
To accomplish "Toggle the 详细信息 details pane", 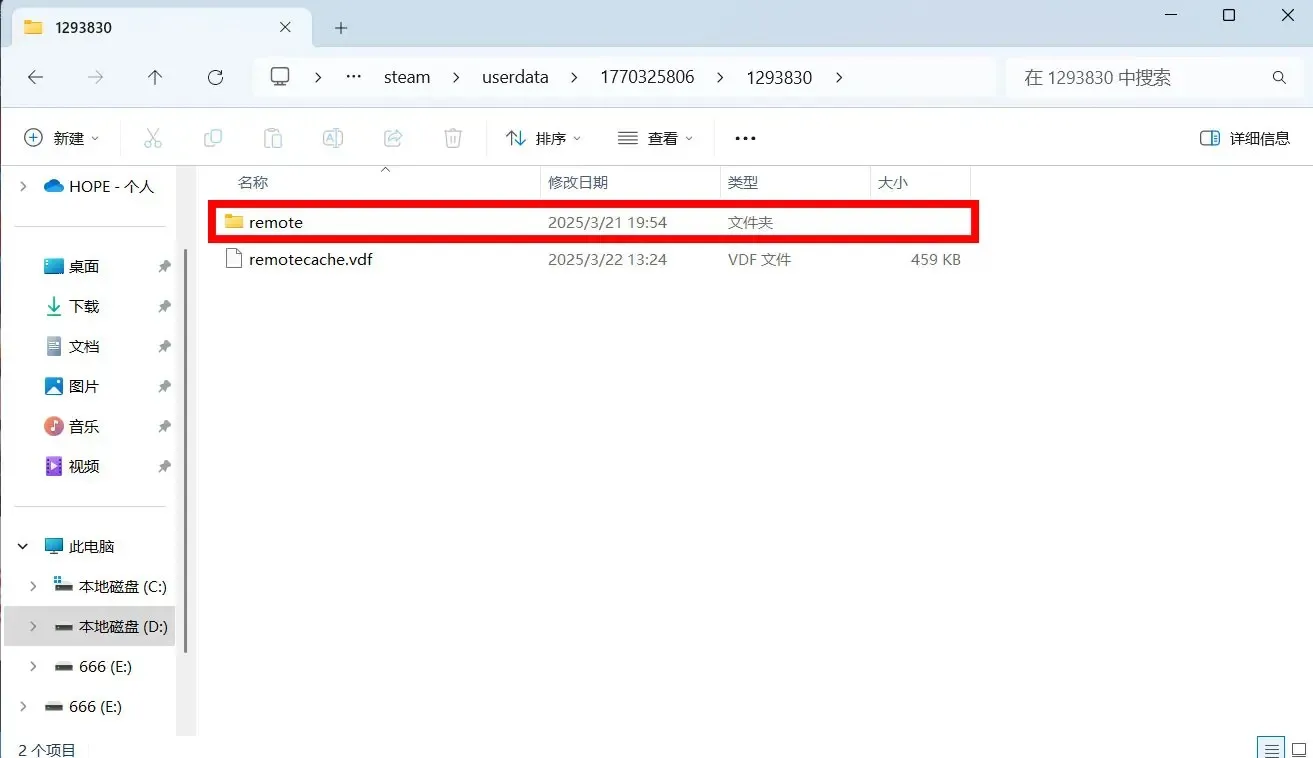I will click(x=1245, y=138).
